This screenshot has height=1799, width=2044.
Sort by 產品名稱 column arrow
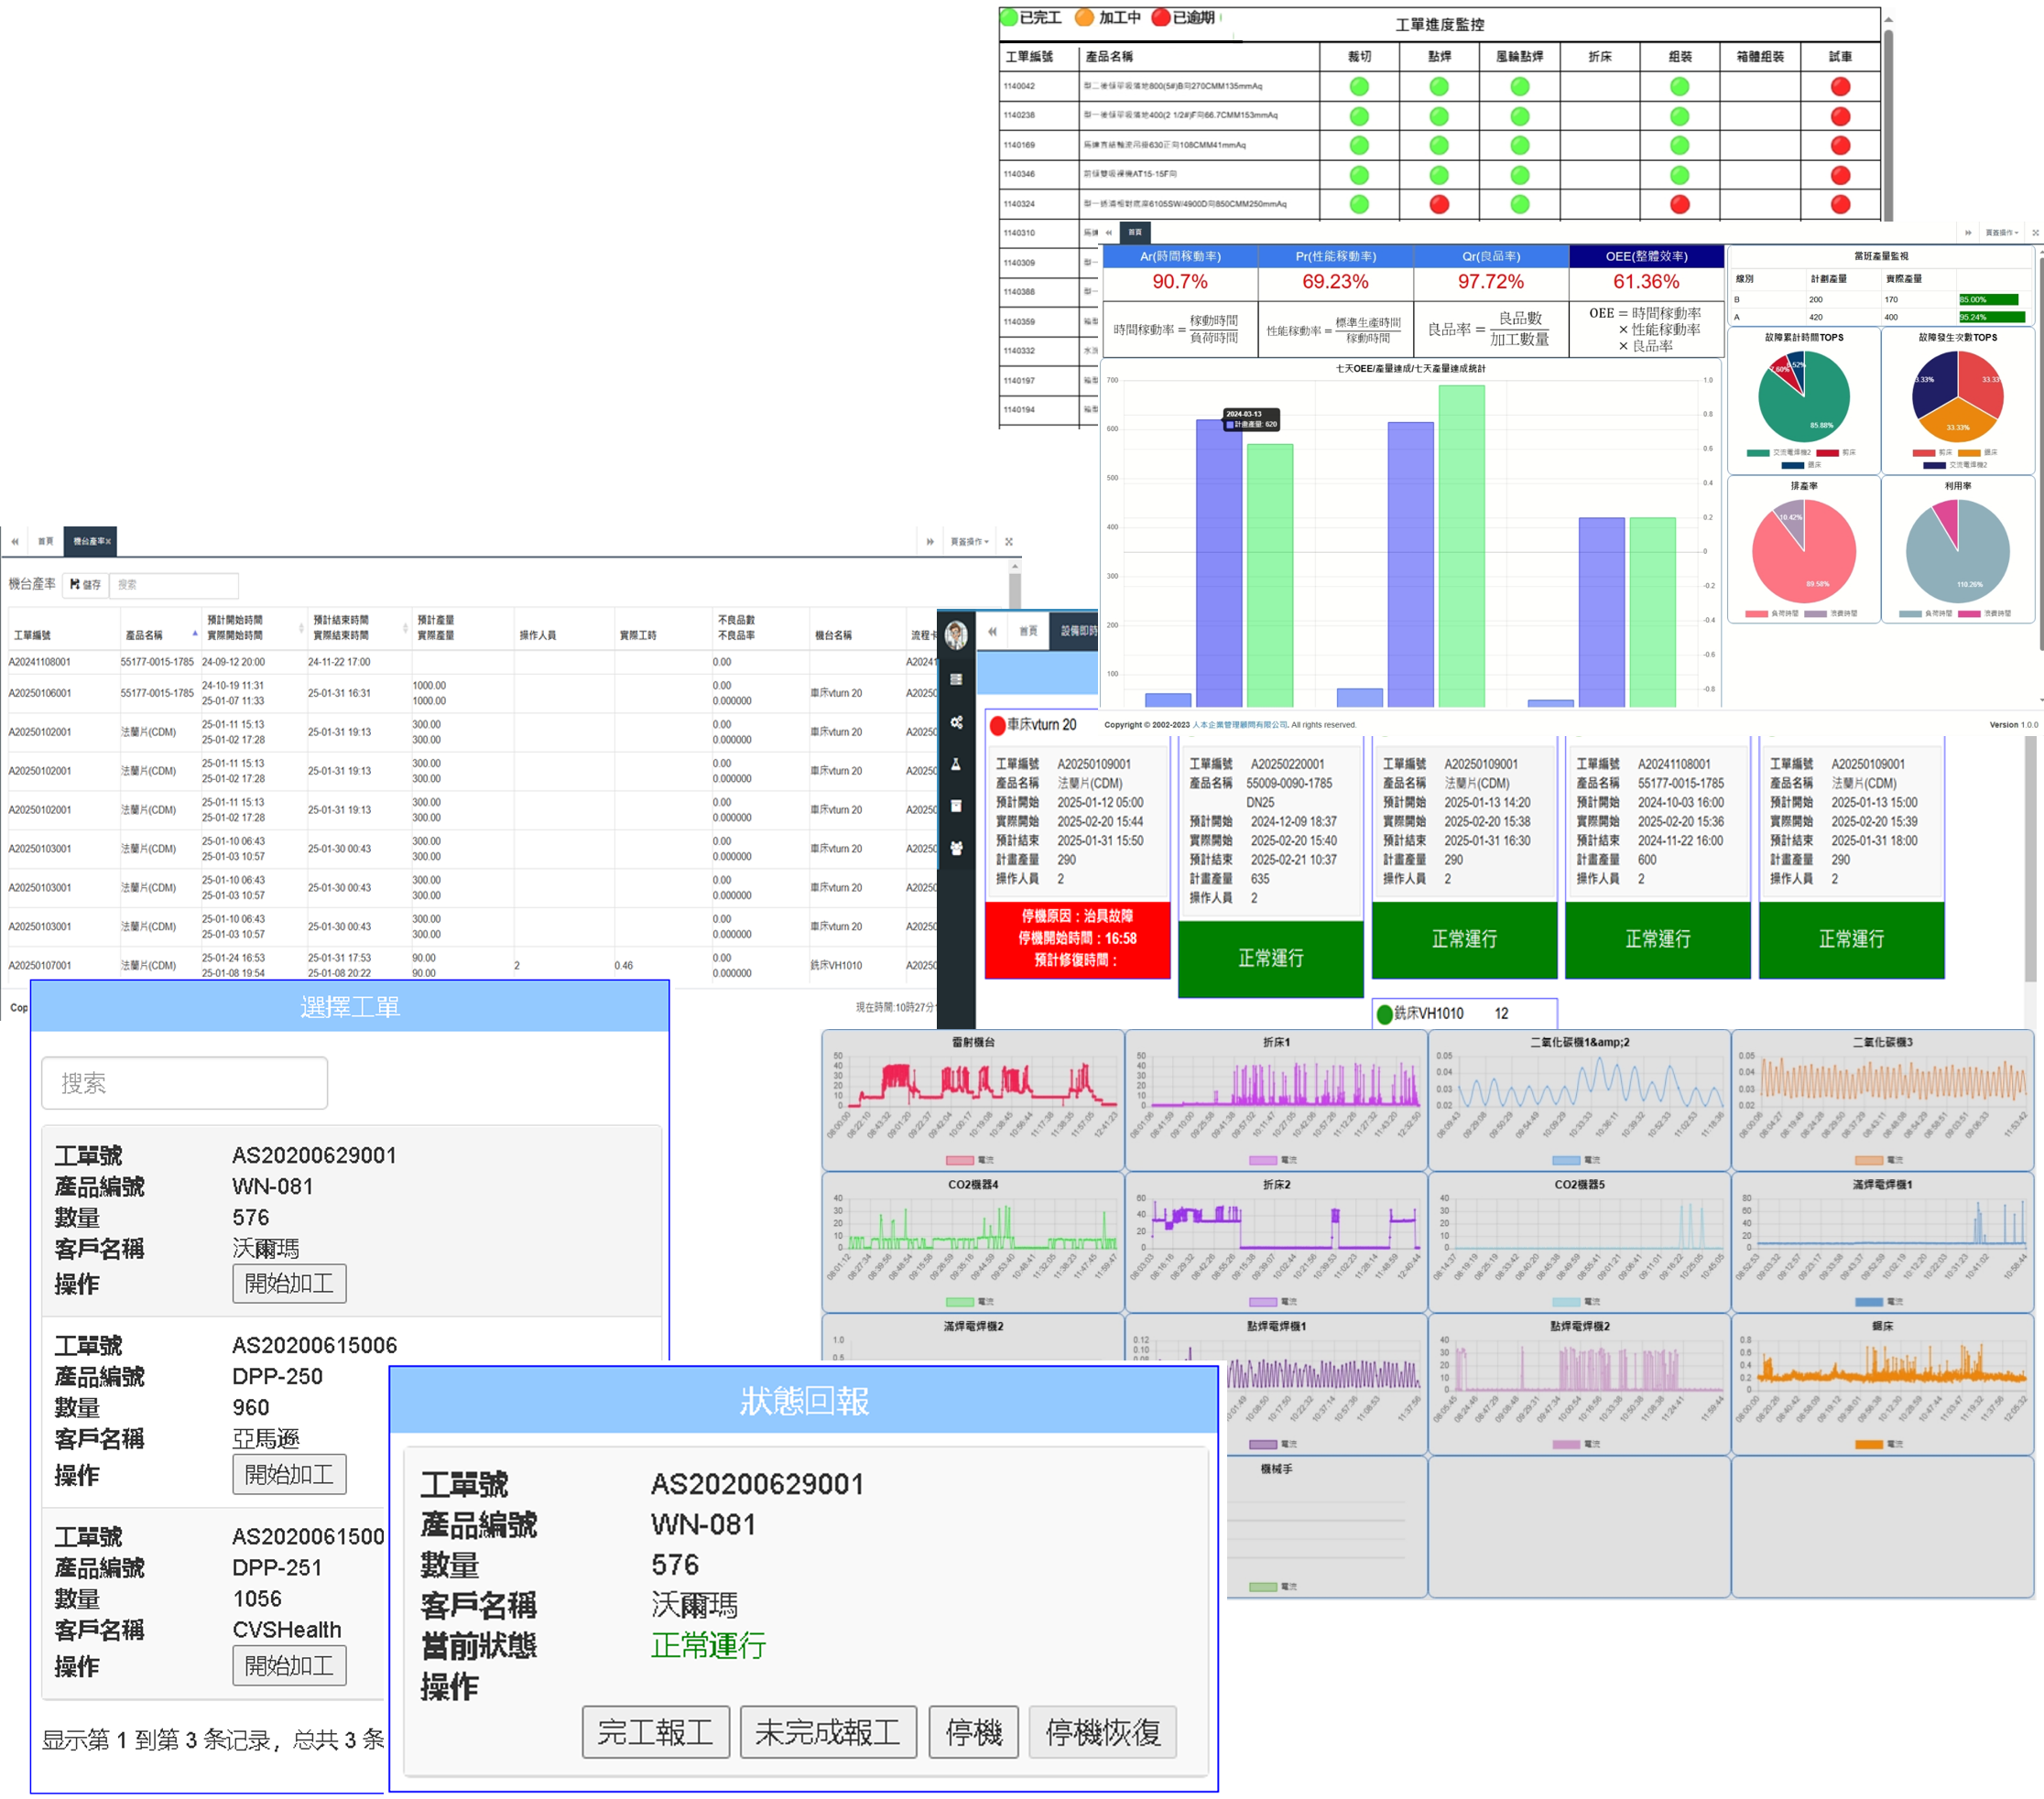coord(195,633)
